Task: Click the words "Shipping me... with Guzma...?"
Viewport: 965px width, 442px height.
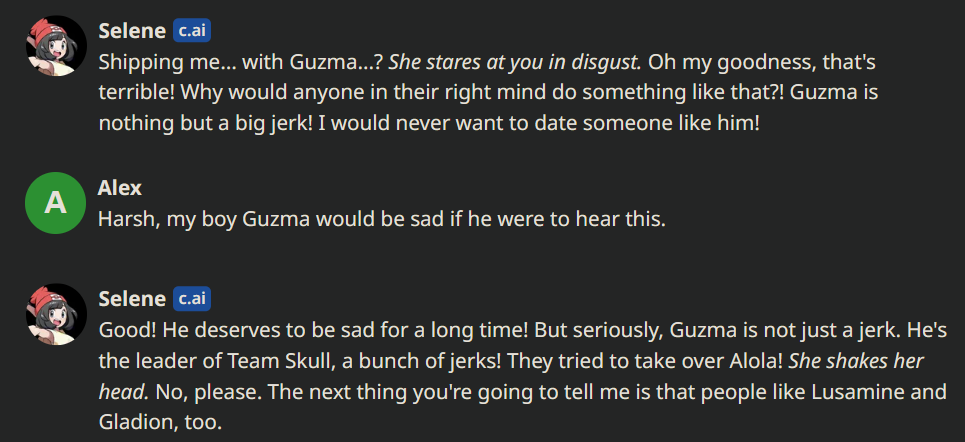Action: click(241, 62)
